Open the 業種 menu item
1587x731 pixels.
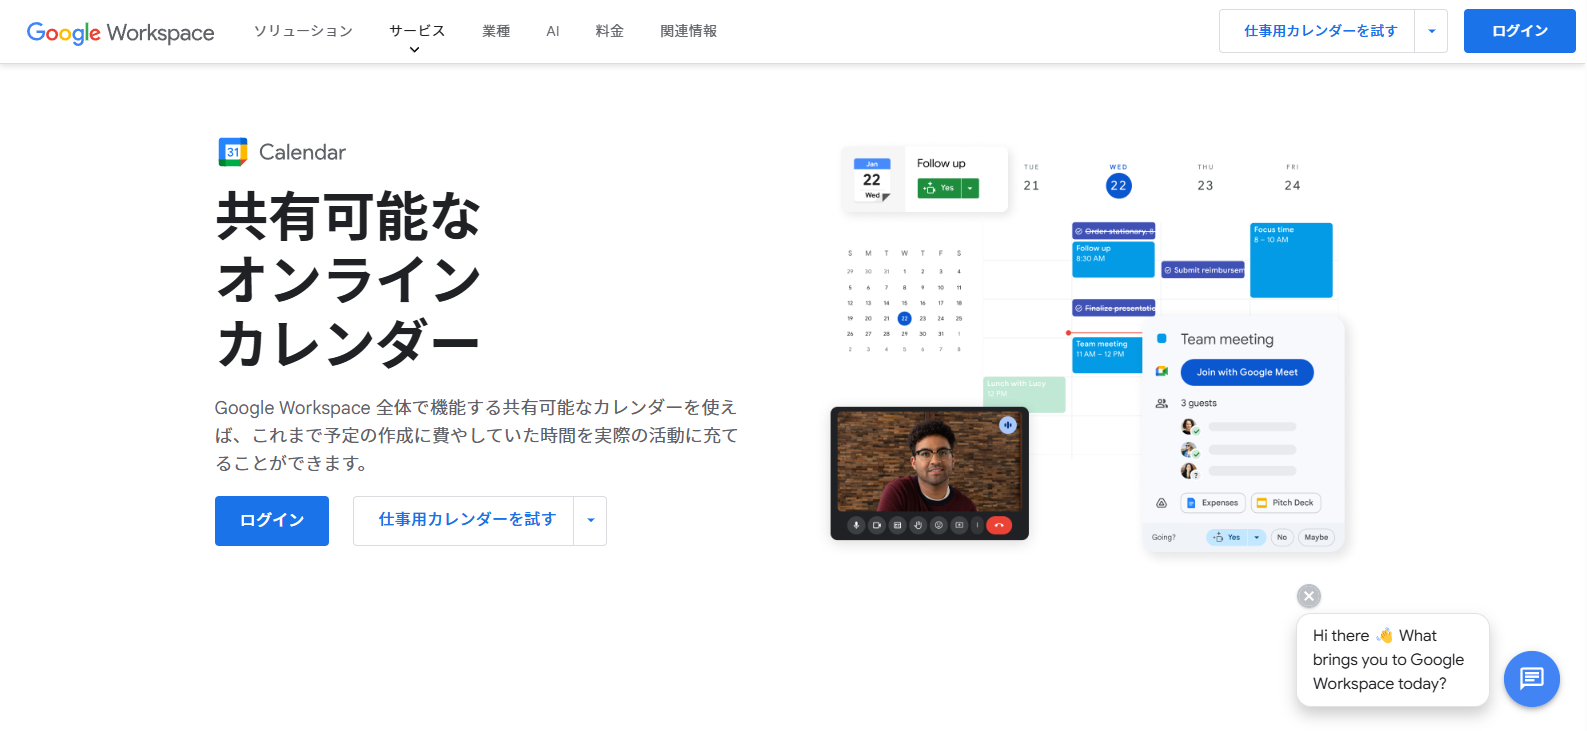[496, 31]
